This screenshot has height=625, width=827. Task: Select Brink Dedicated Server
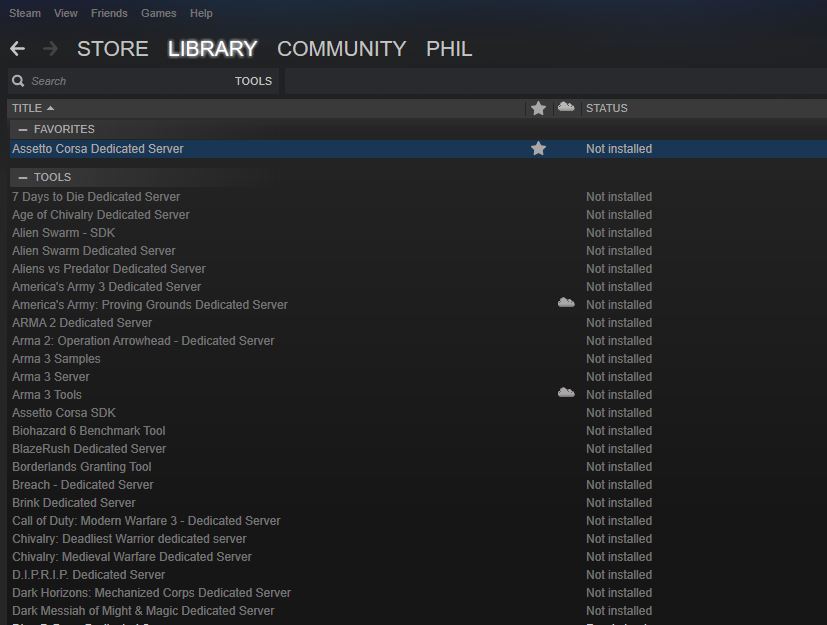74,503
